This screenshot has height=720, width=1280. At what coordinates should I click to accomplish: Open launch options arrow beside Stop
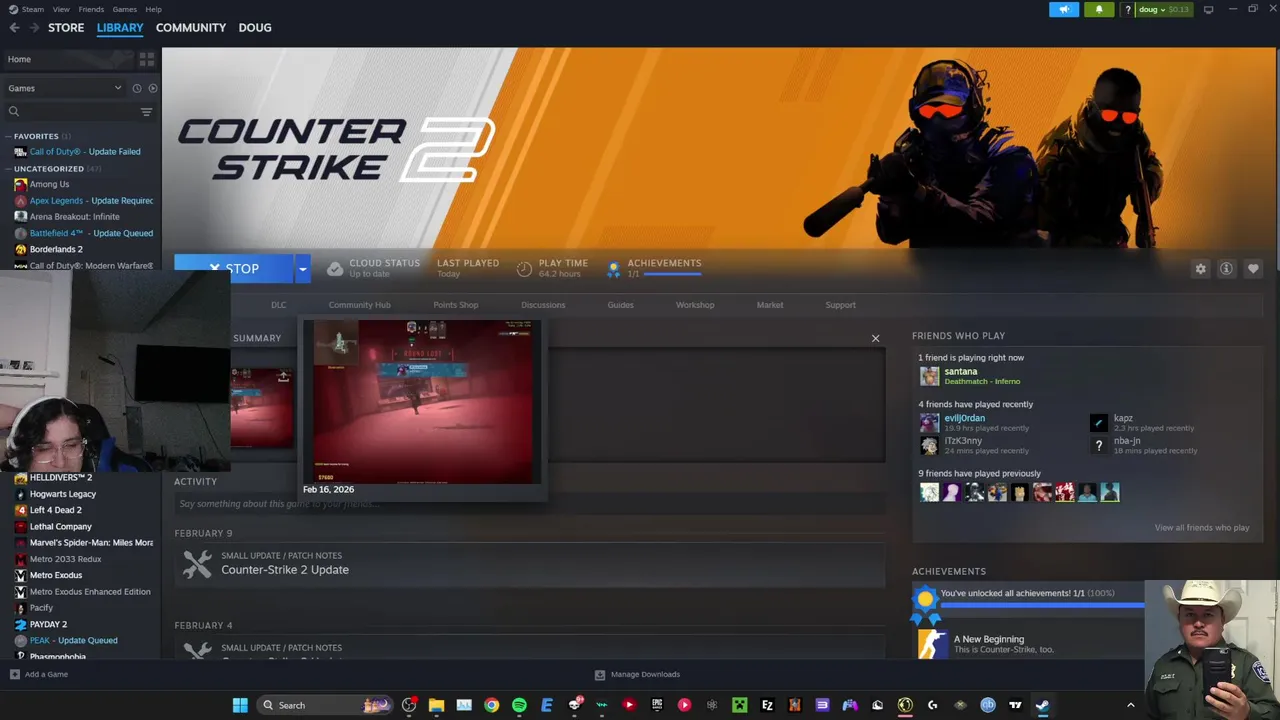(x=302, y=269)
